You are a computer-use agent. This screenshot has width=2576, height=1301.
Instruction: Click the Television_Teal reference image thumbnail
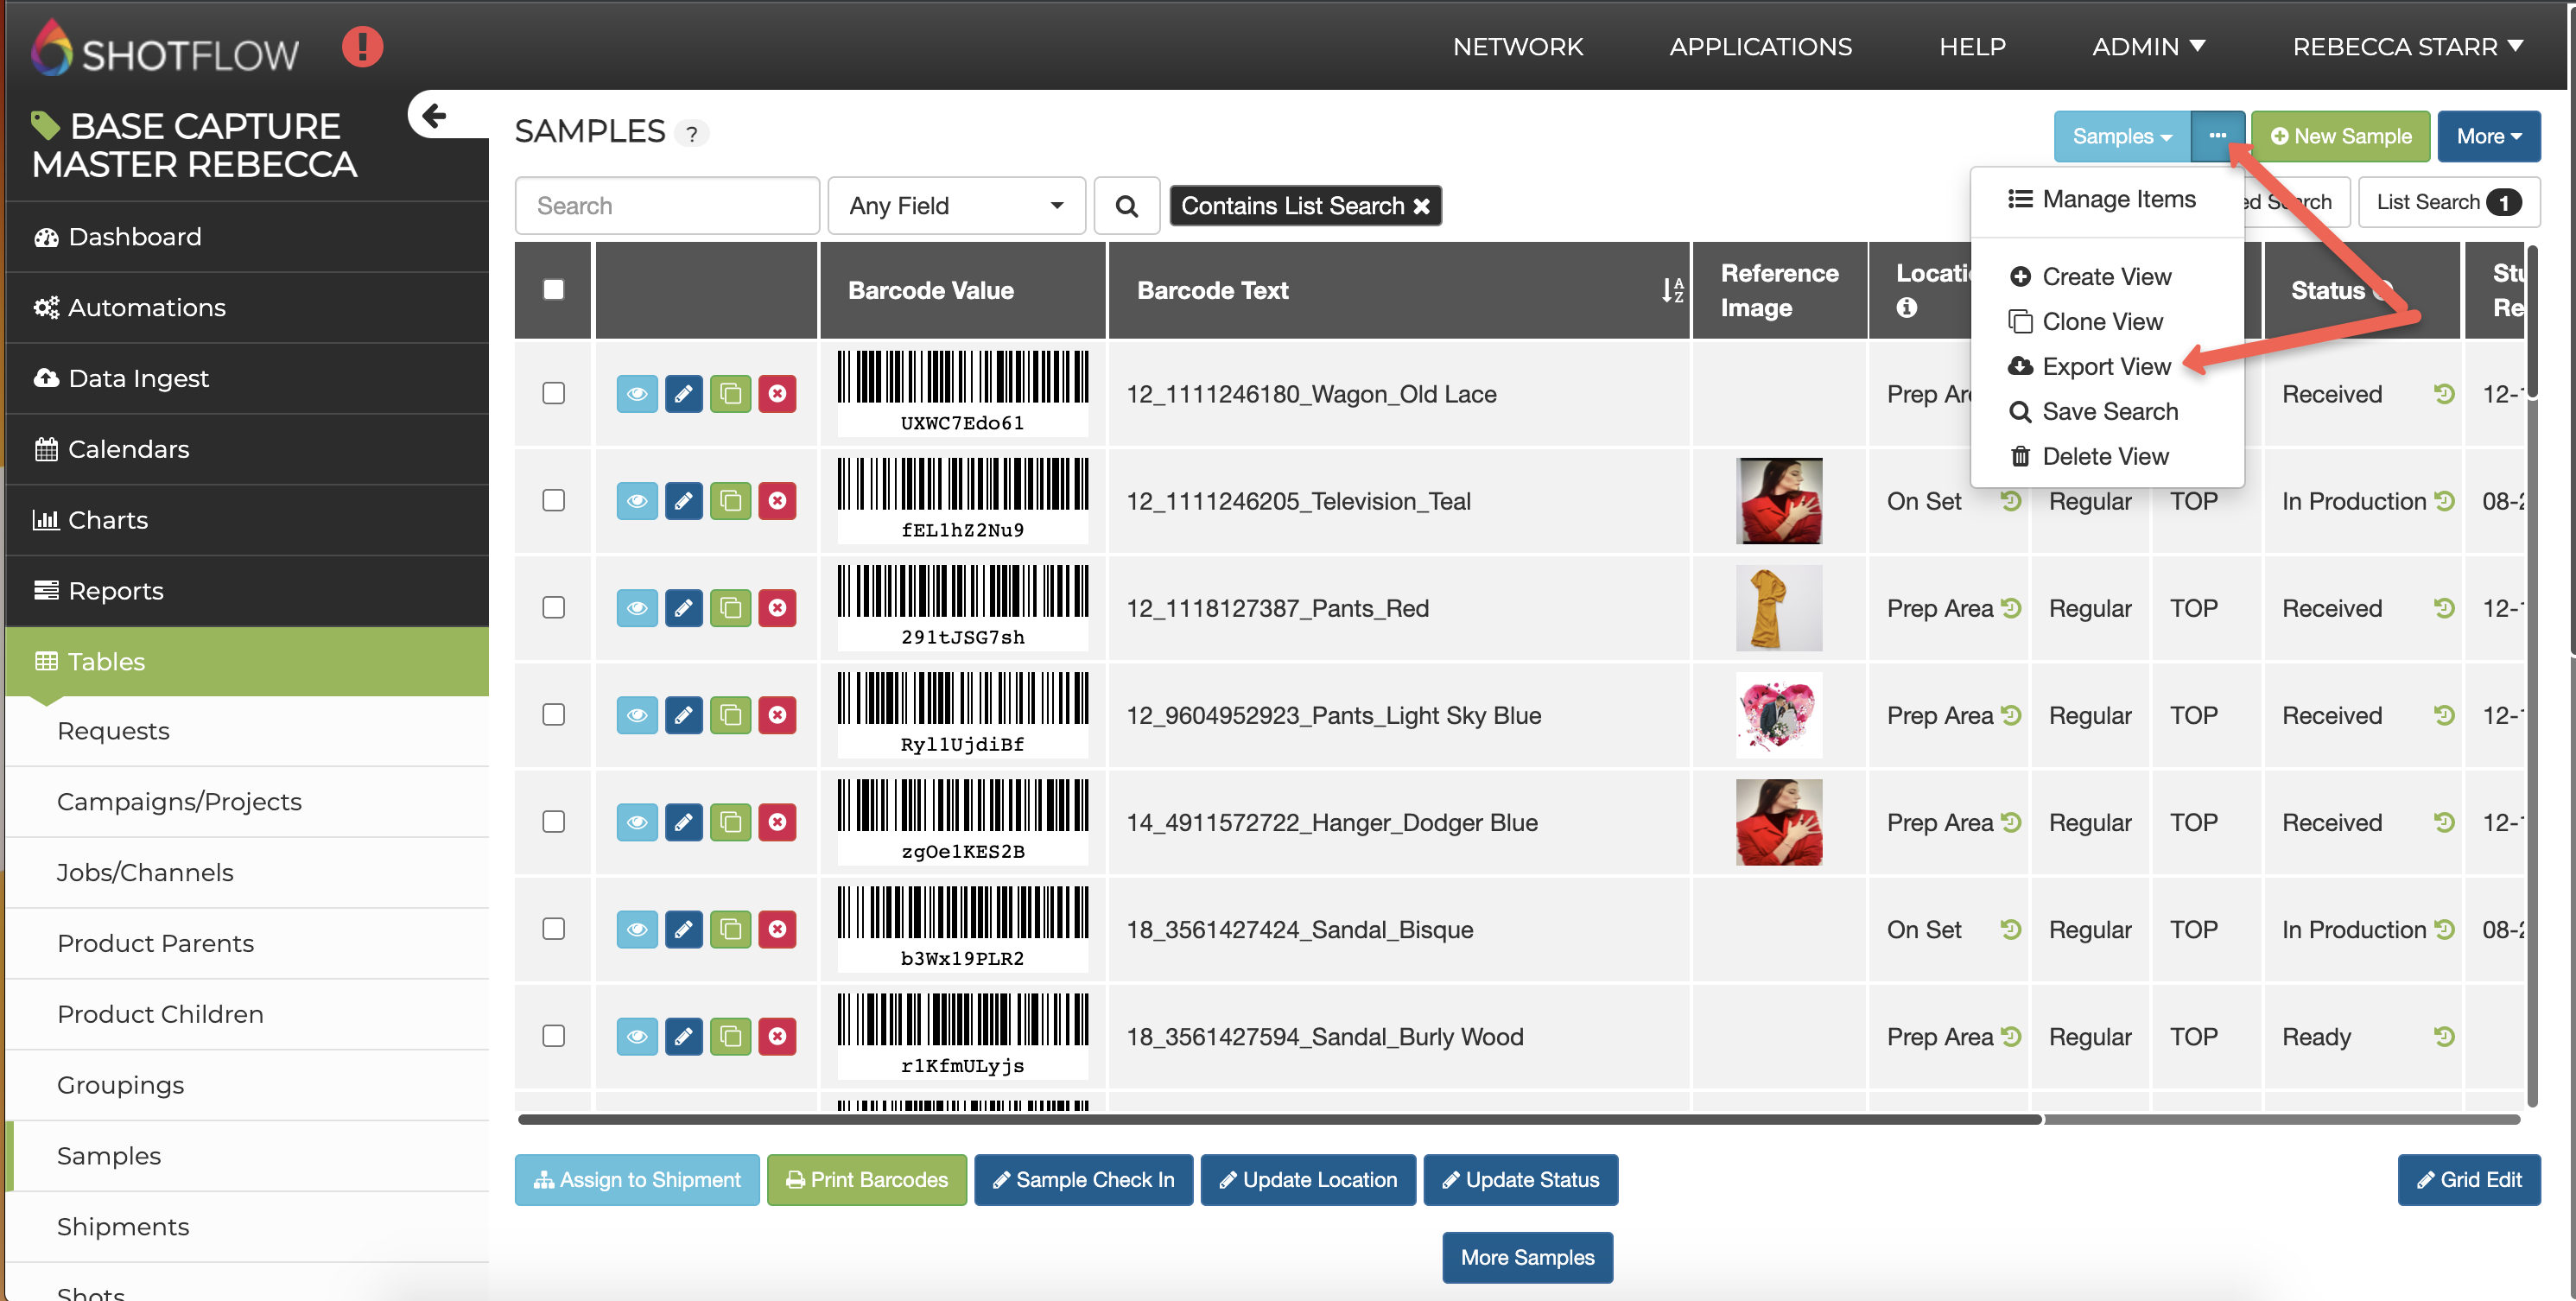pos(1778,501)
